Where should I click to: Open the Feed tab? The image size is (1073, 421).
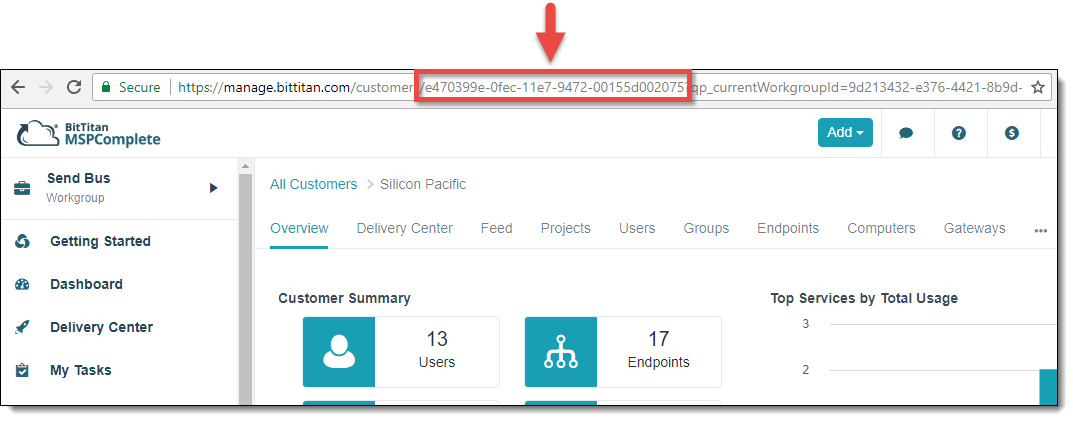(496, 229)
